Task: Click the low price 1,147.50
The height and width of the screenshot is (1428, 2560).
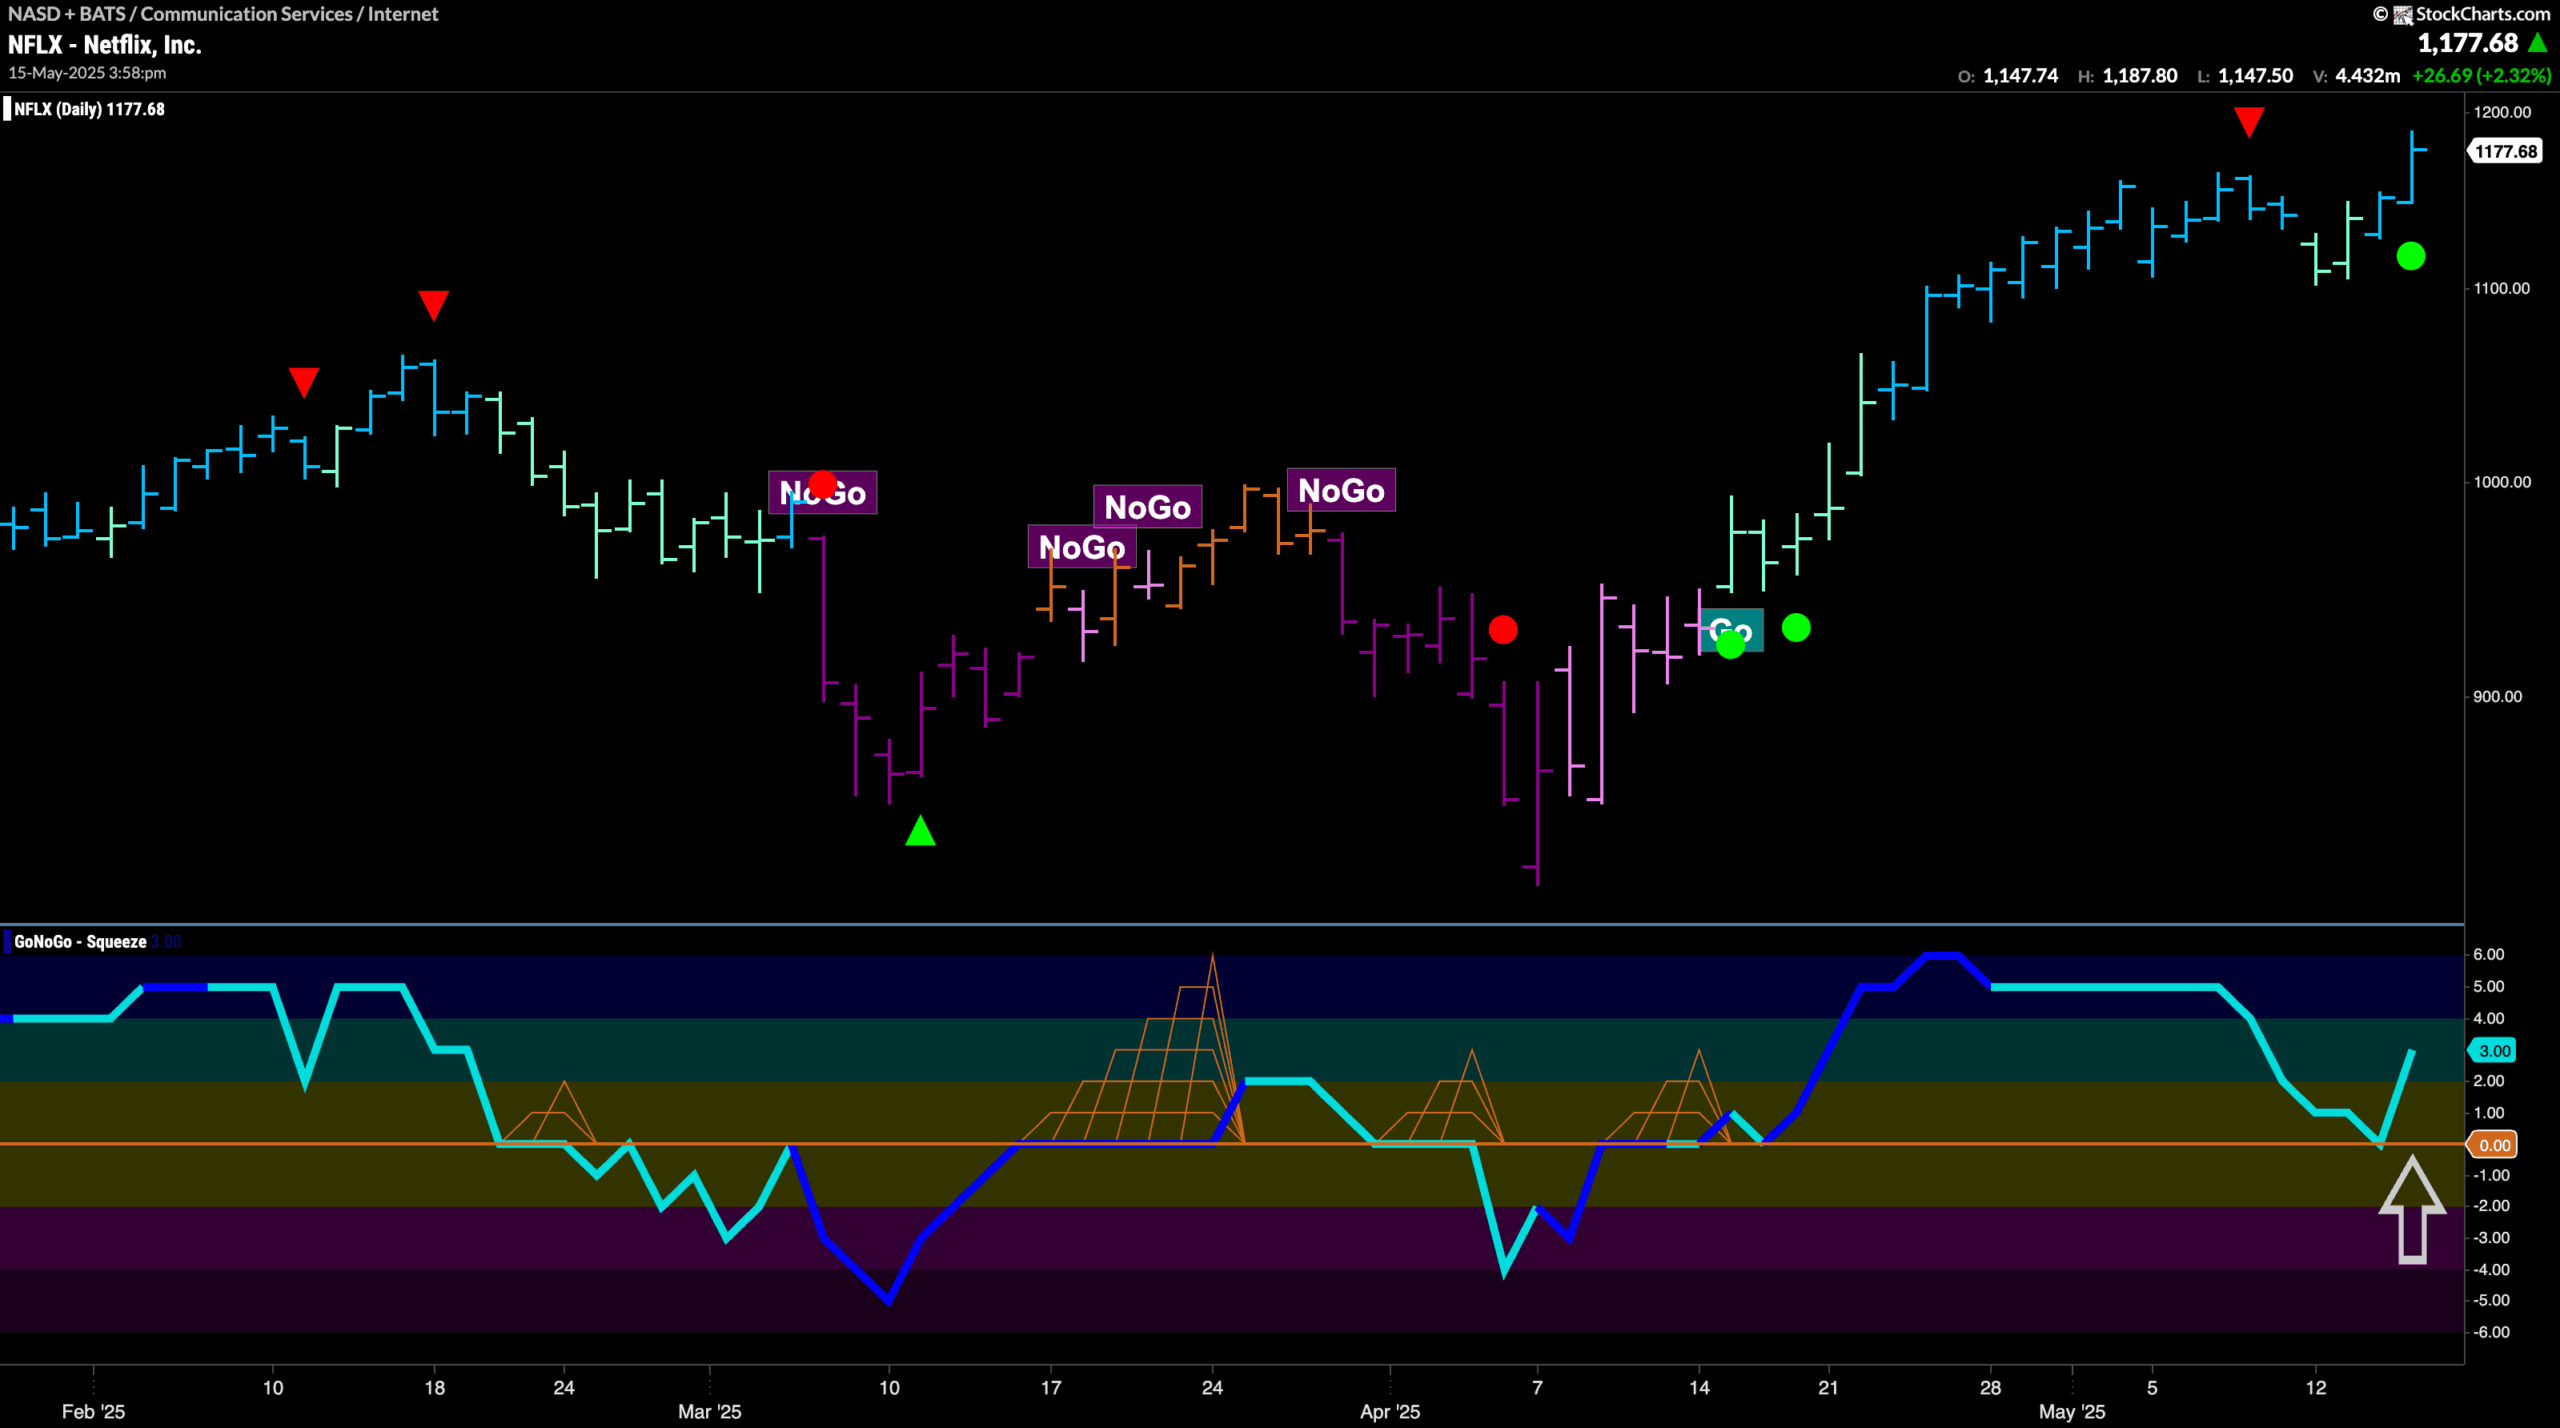Action: 2255,76
